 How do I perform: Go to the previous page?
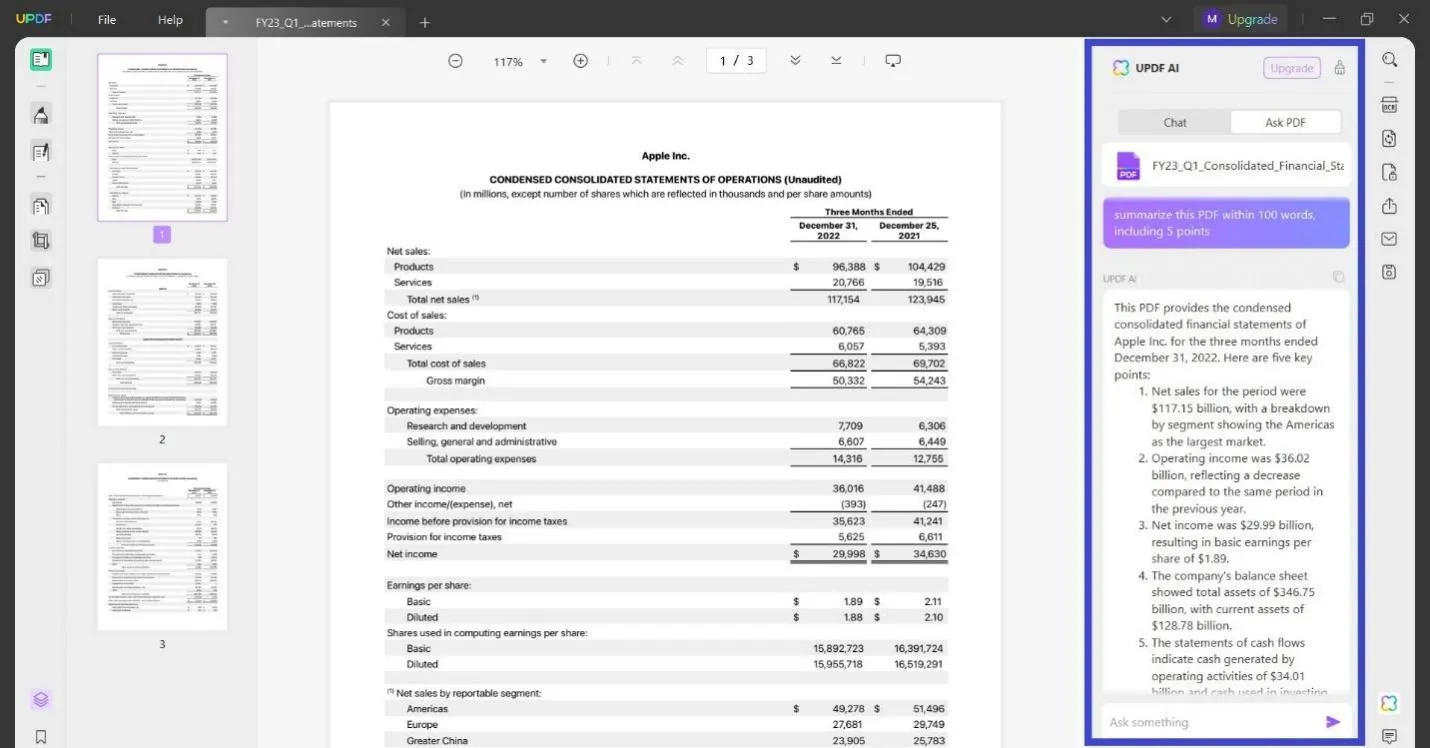(678, 61)
